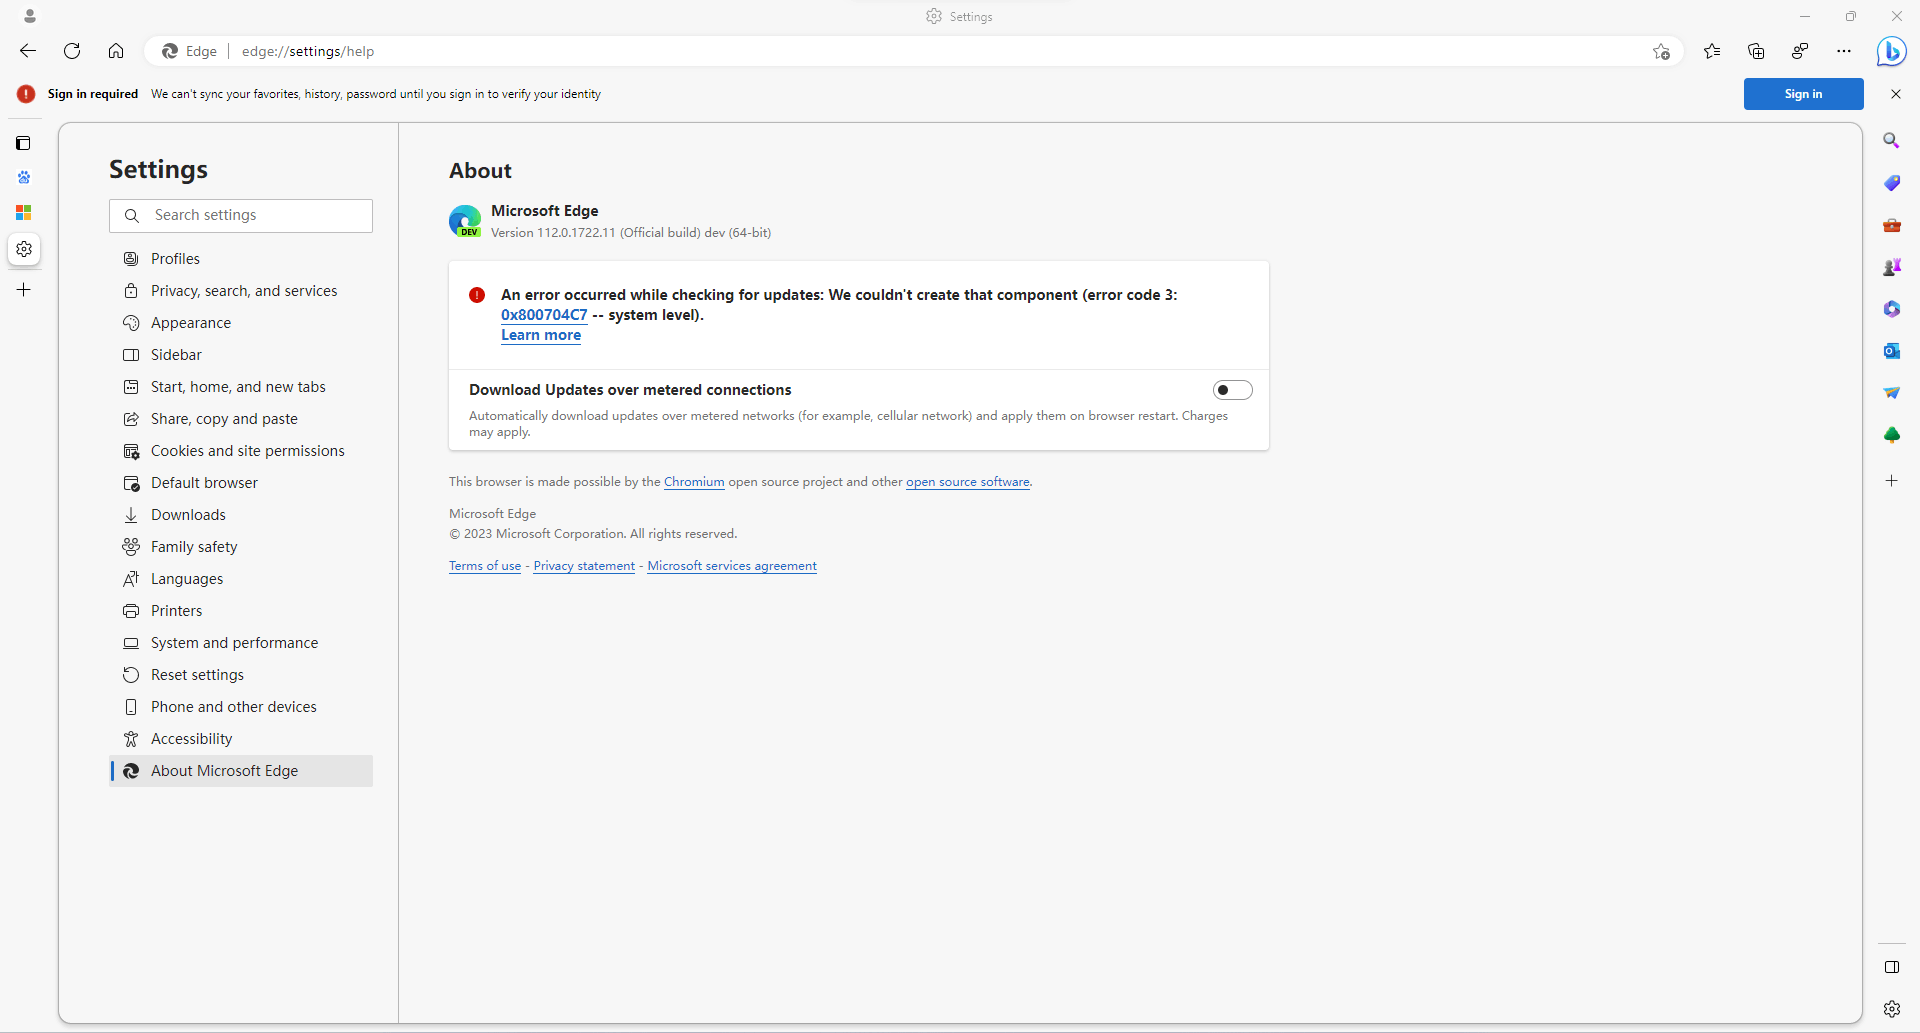Go to Default browser settings
Image resolution: width=1920 pixels, height=1033 pixels.
pos(241,483)
